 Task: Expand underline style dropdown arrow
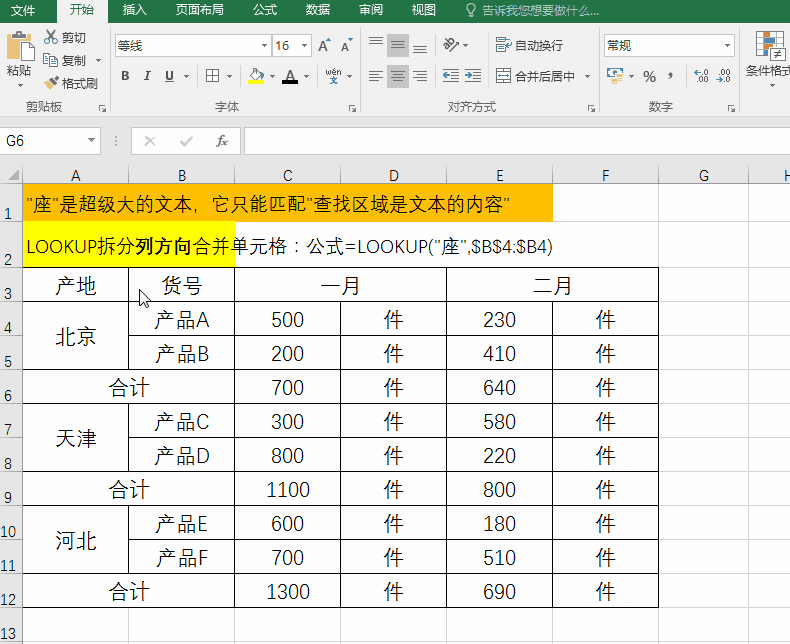coord(186,76)
